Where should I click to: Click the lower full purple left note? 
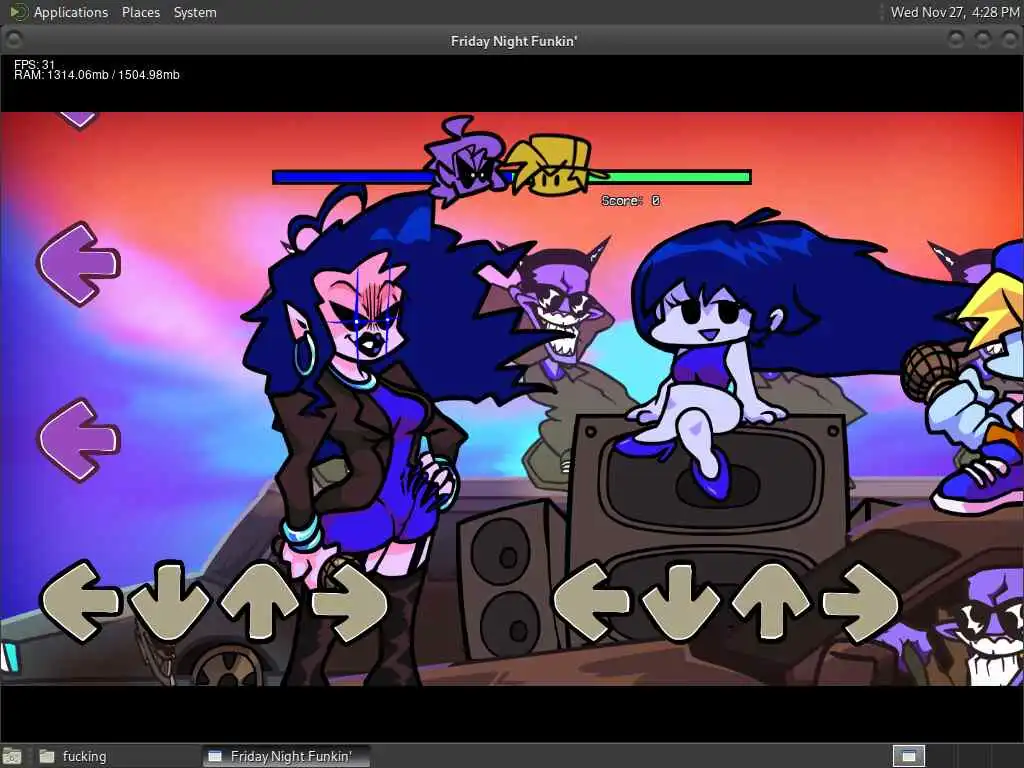[78, 441]
